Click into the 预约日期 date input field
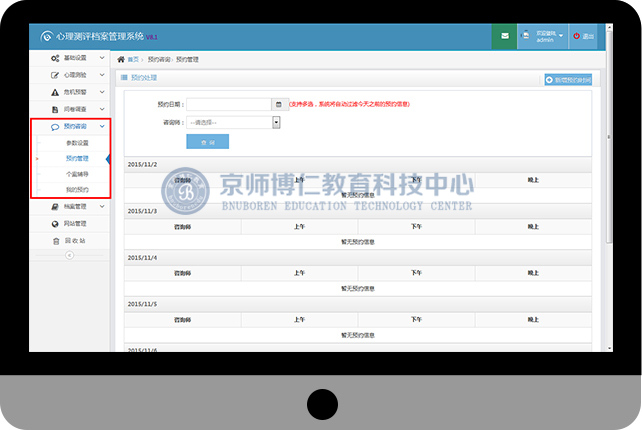This screenshot has width=642, height=430. click(229, 104)
